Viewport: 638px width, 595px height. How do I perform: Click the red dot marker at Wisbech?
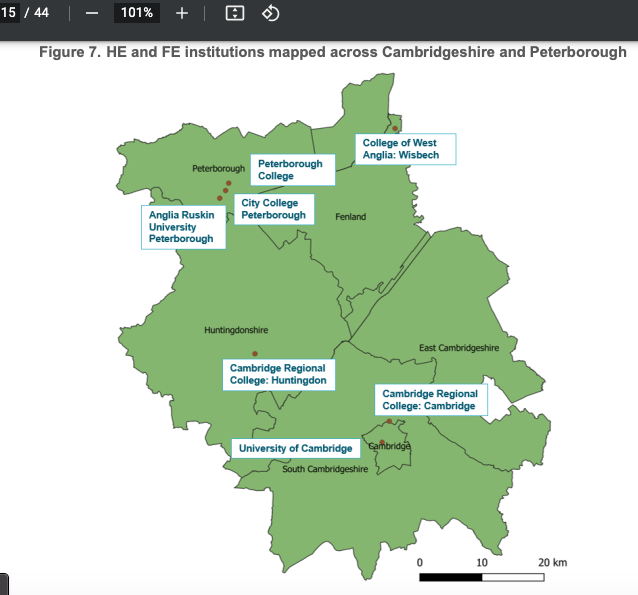click(x=395, y=129)
